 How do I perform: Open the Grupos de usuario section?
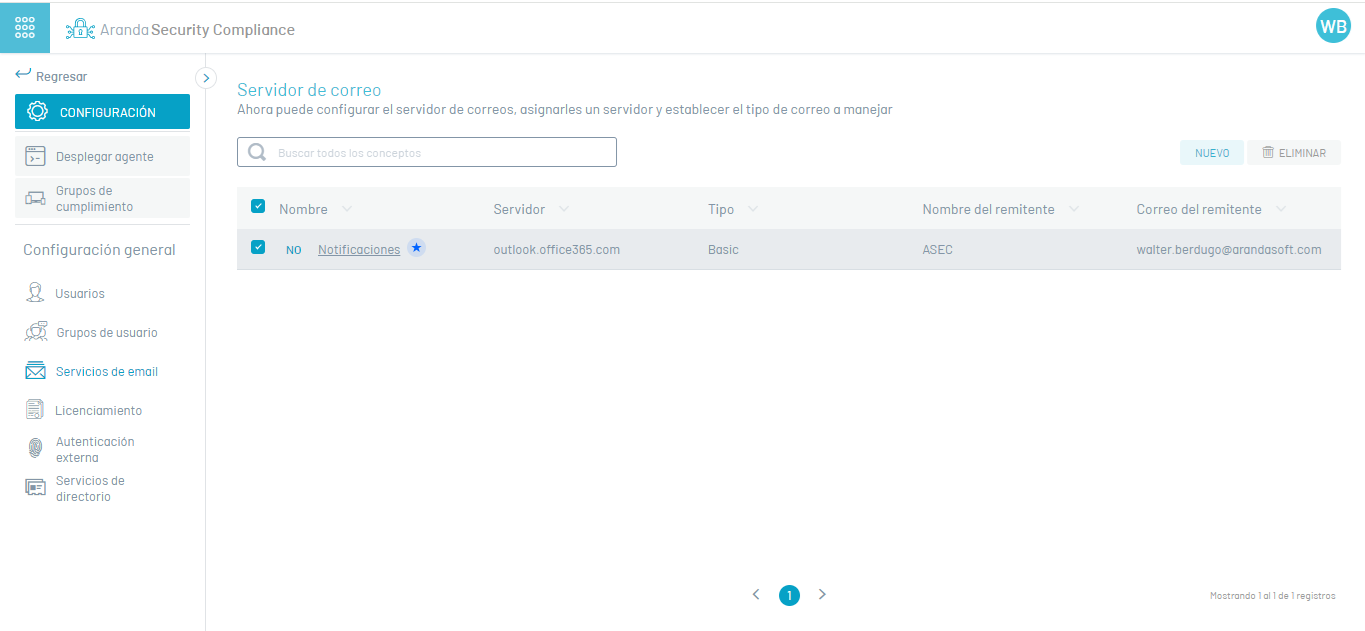tap(106, 332)
